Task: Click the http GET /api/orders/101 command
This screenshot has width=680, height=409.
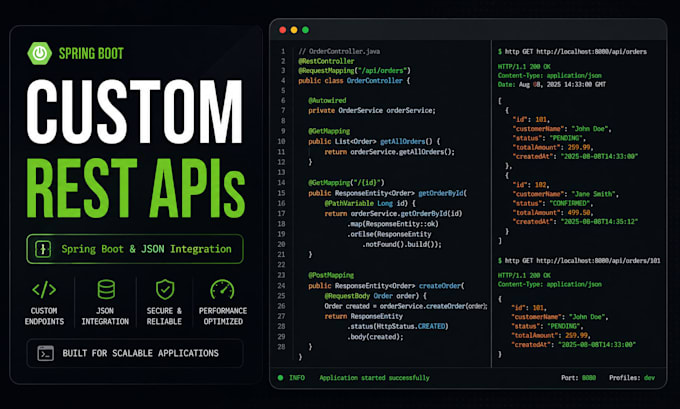Action: [579, 261]
